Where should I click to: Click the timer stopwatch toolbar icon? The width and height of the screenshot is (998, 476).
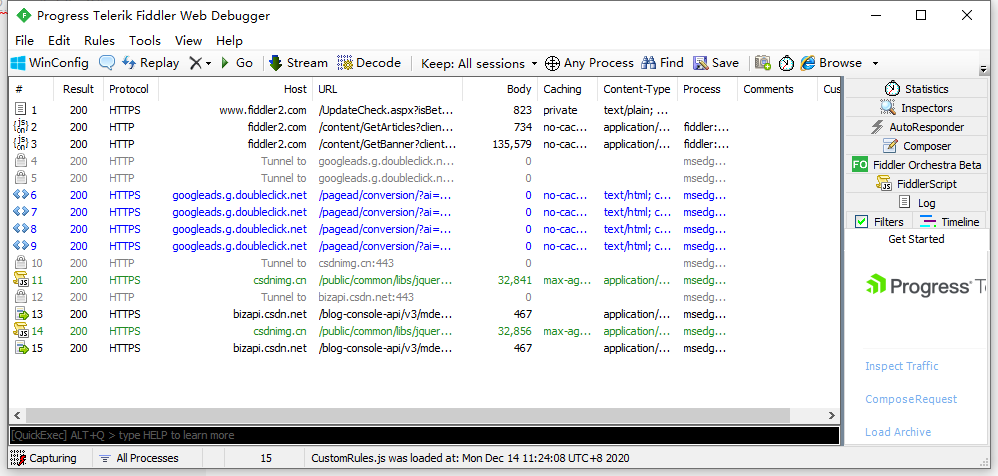787,63
